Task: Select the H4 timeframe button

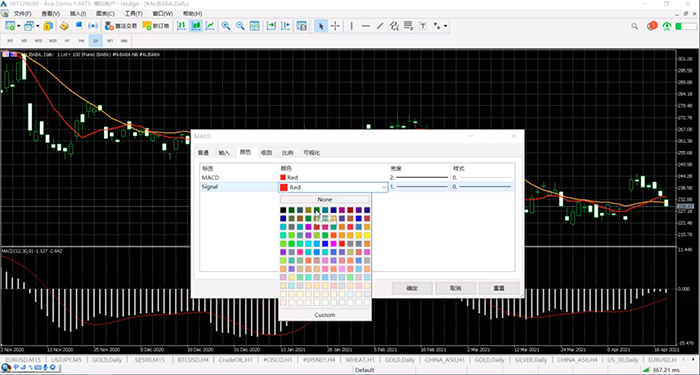Action: (81, 41)
